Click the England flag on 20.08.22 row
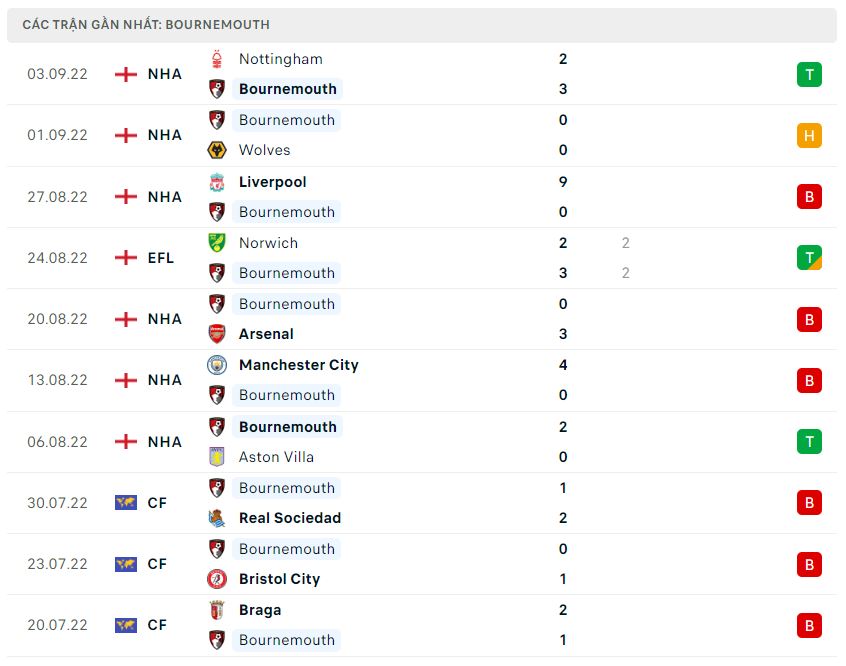The height and width of the screenshot is (666, 846). tap(126, 319)
